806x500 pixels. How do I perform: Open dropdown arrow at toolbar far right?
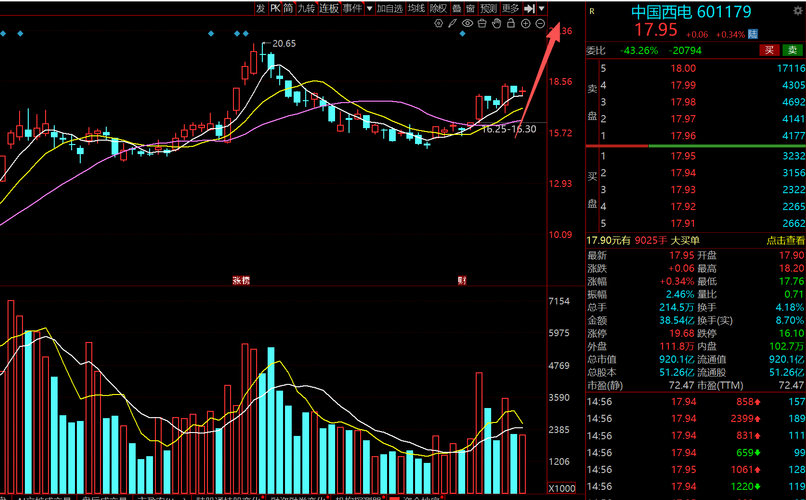tap(541, 8)
